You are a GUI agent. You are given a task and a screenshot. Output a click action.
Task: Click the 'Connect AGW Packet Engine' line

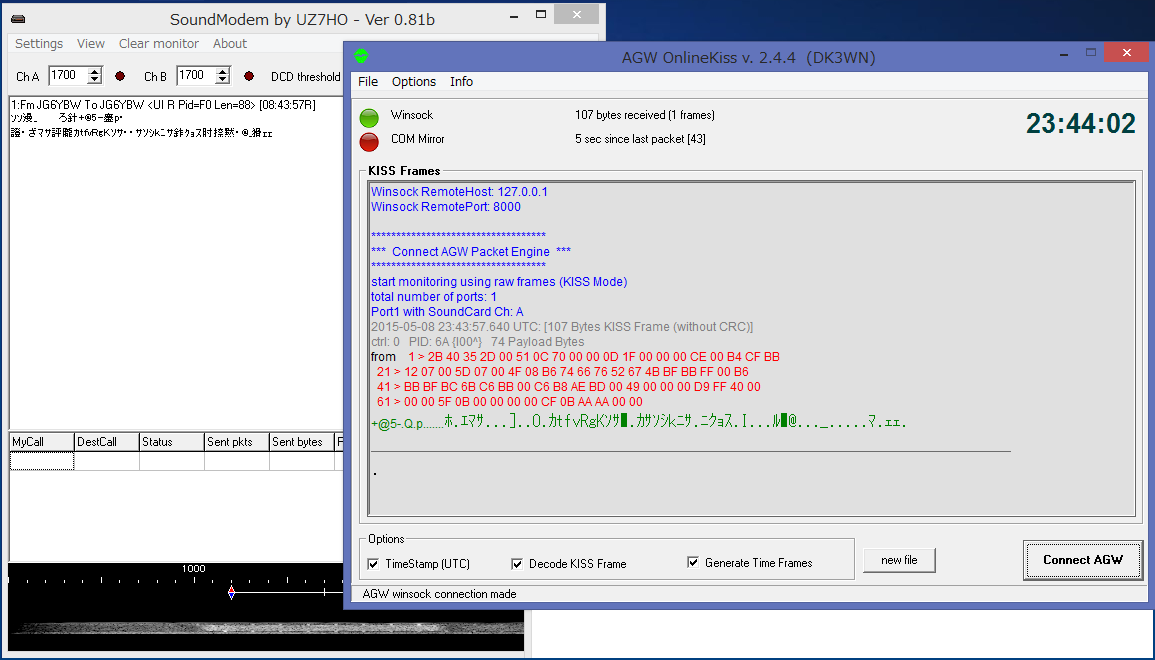(x=471, y=252)
